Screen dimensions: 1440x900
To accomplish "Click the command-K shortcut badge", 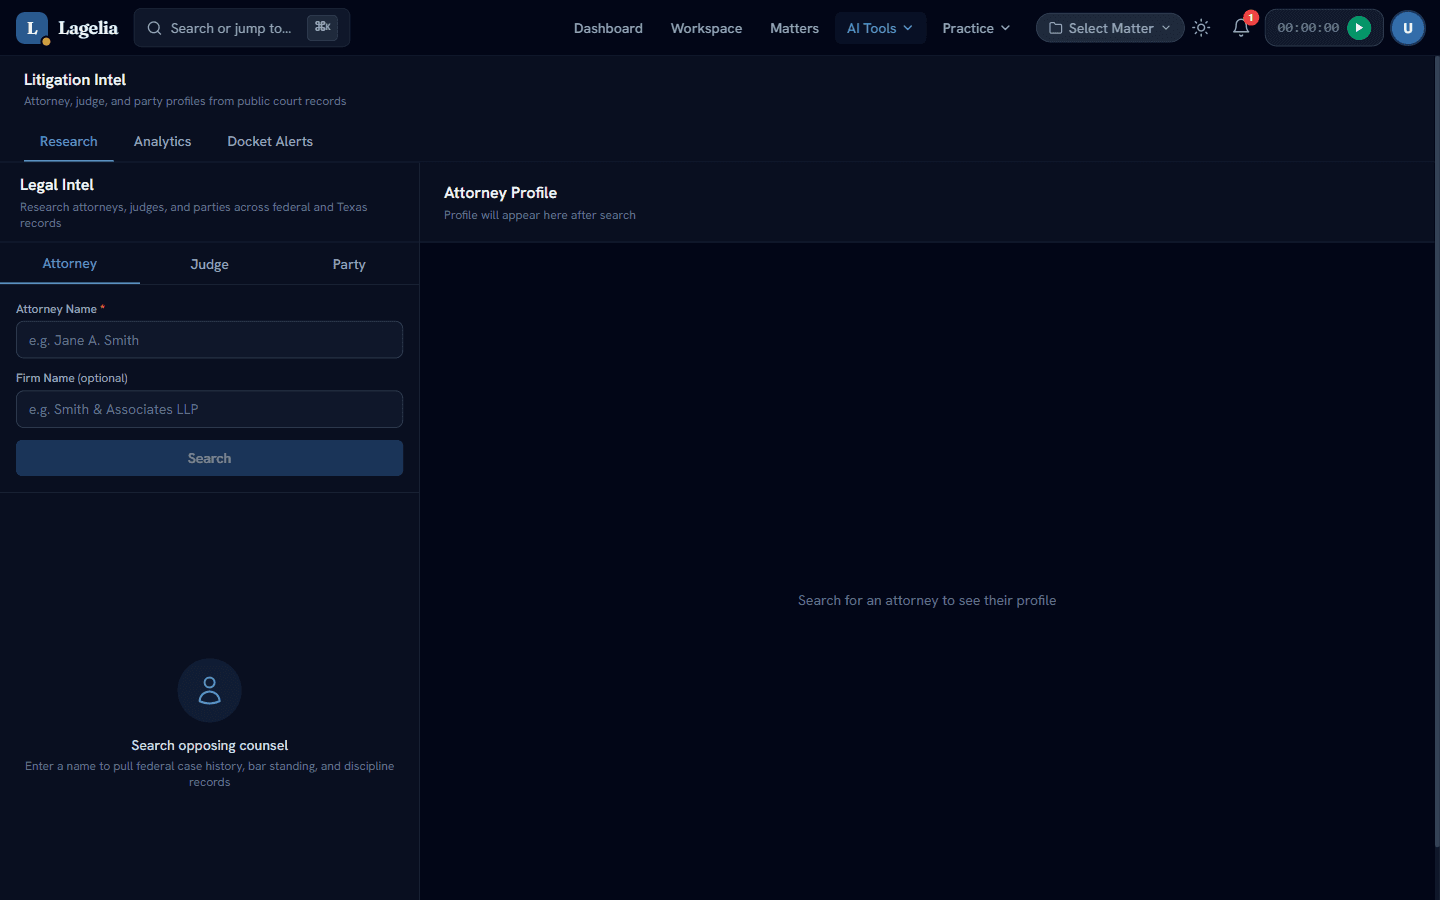I will tap(322, 27).
